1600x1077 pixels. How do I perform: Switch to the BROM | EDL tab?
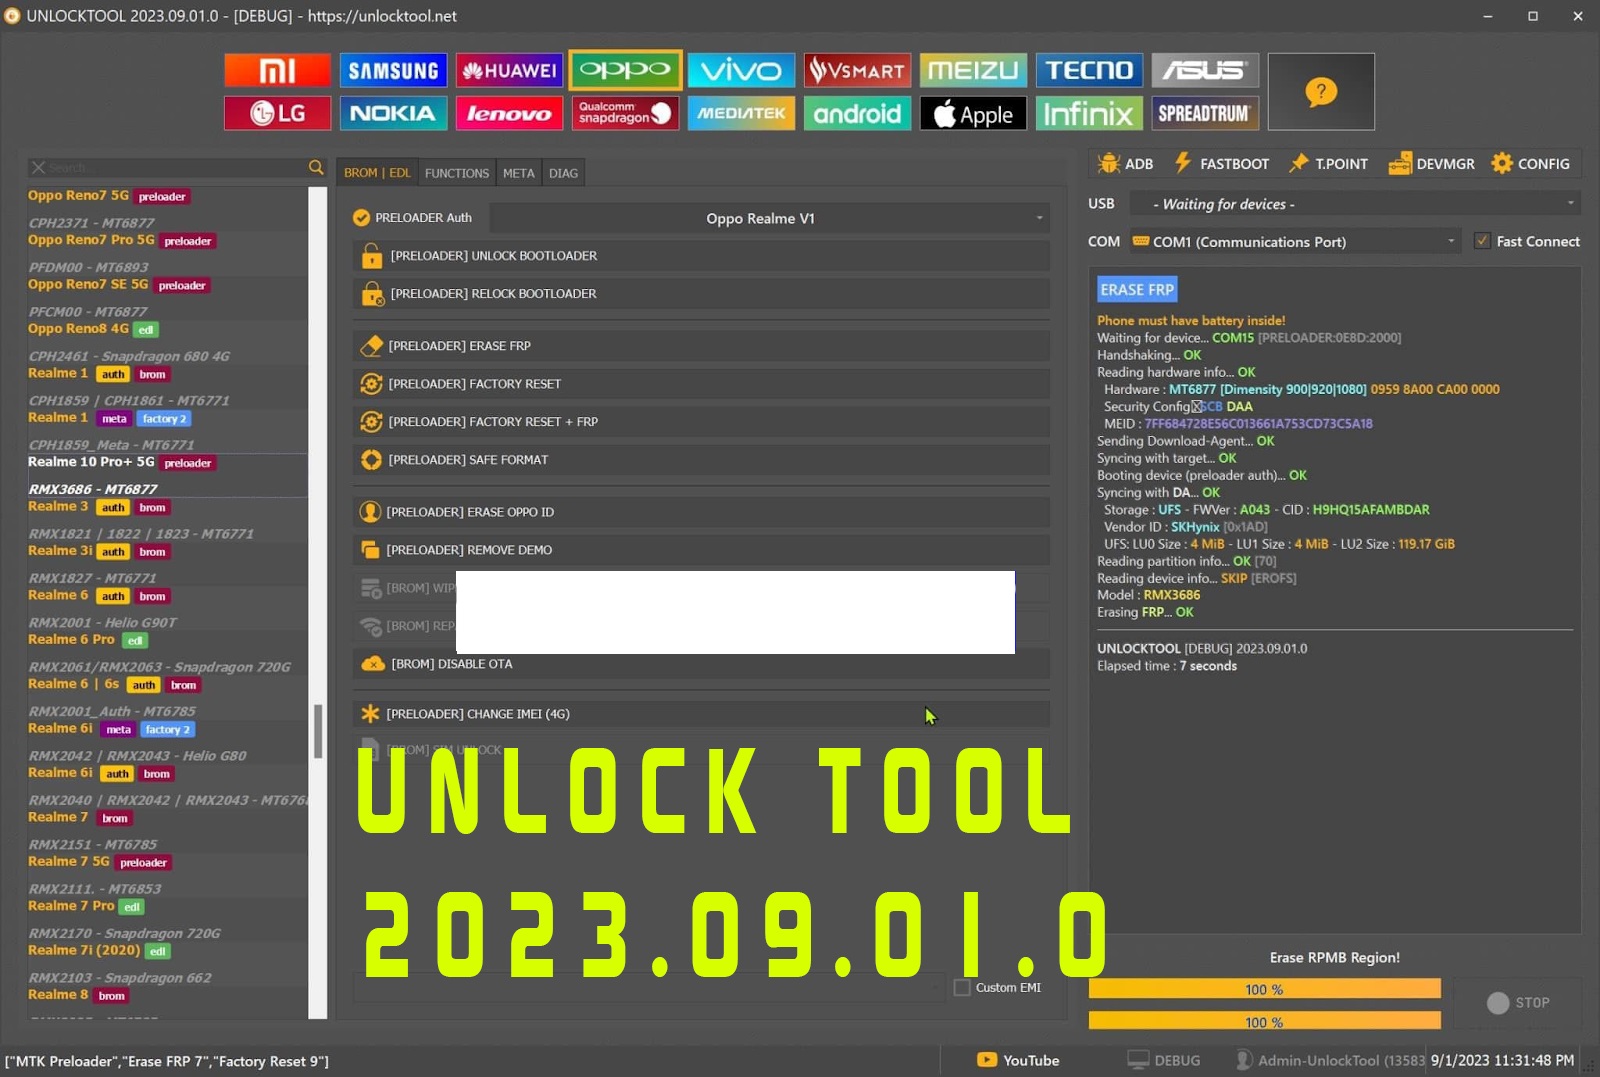(377, 173)
